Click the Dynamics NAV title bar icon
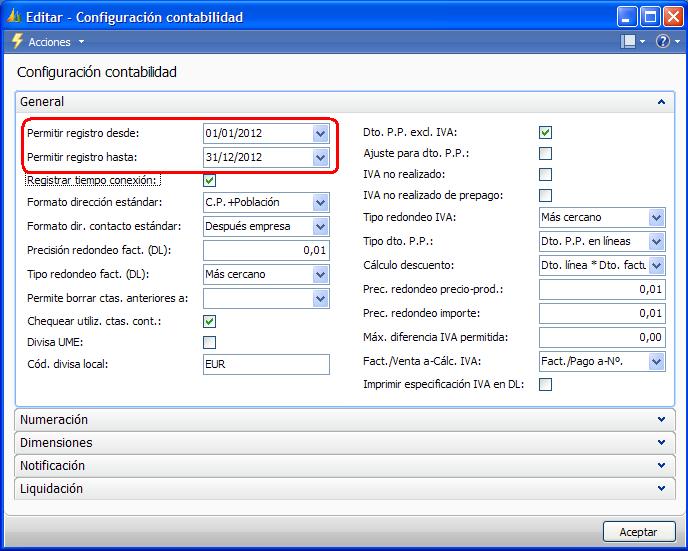688x551 pixels. (14, 17)
